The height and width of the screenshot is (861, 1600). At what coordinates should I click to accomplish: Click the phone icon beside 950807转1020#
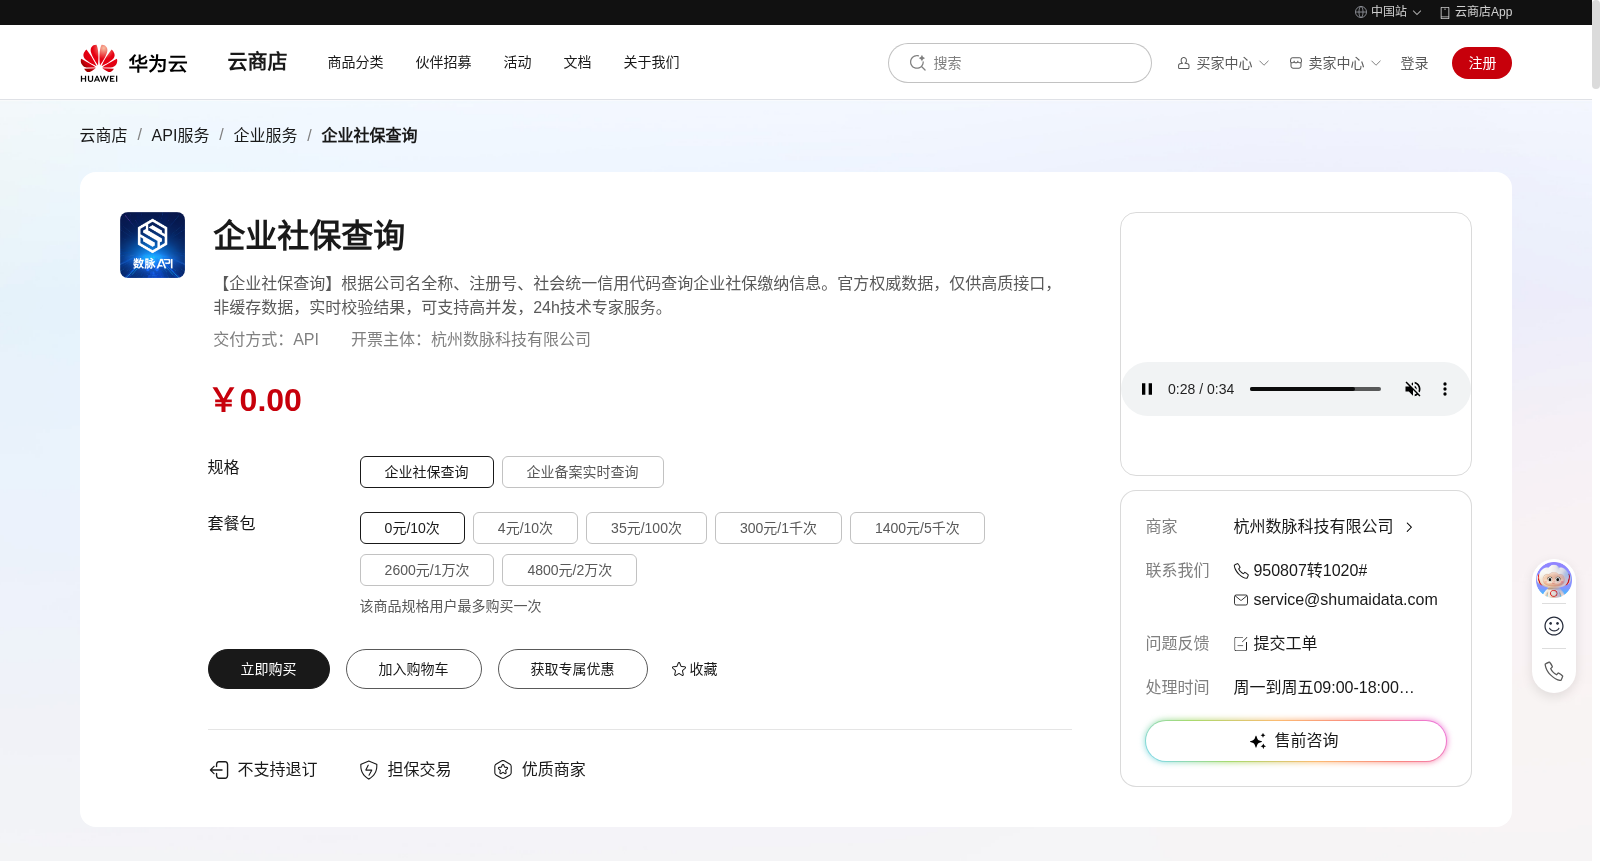click(1241, 571)
